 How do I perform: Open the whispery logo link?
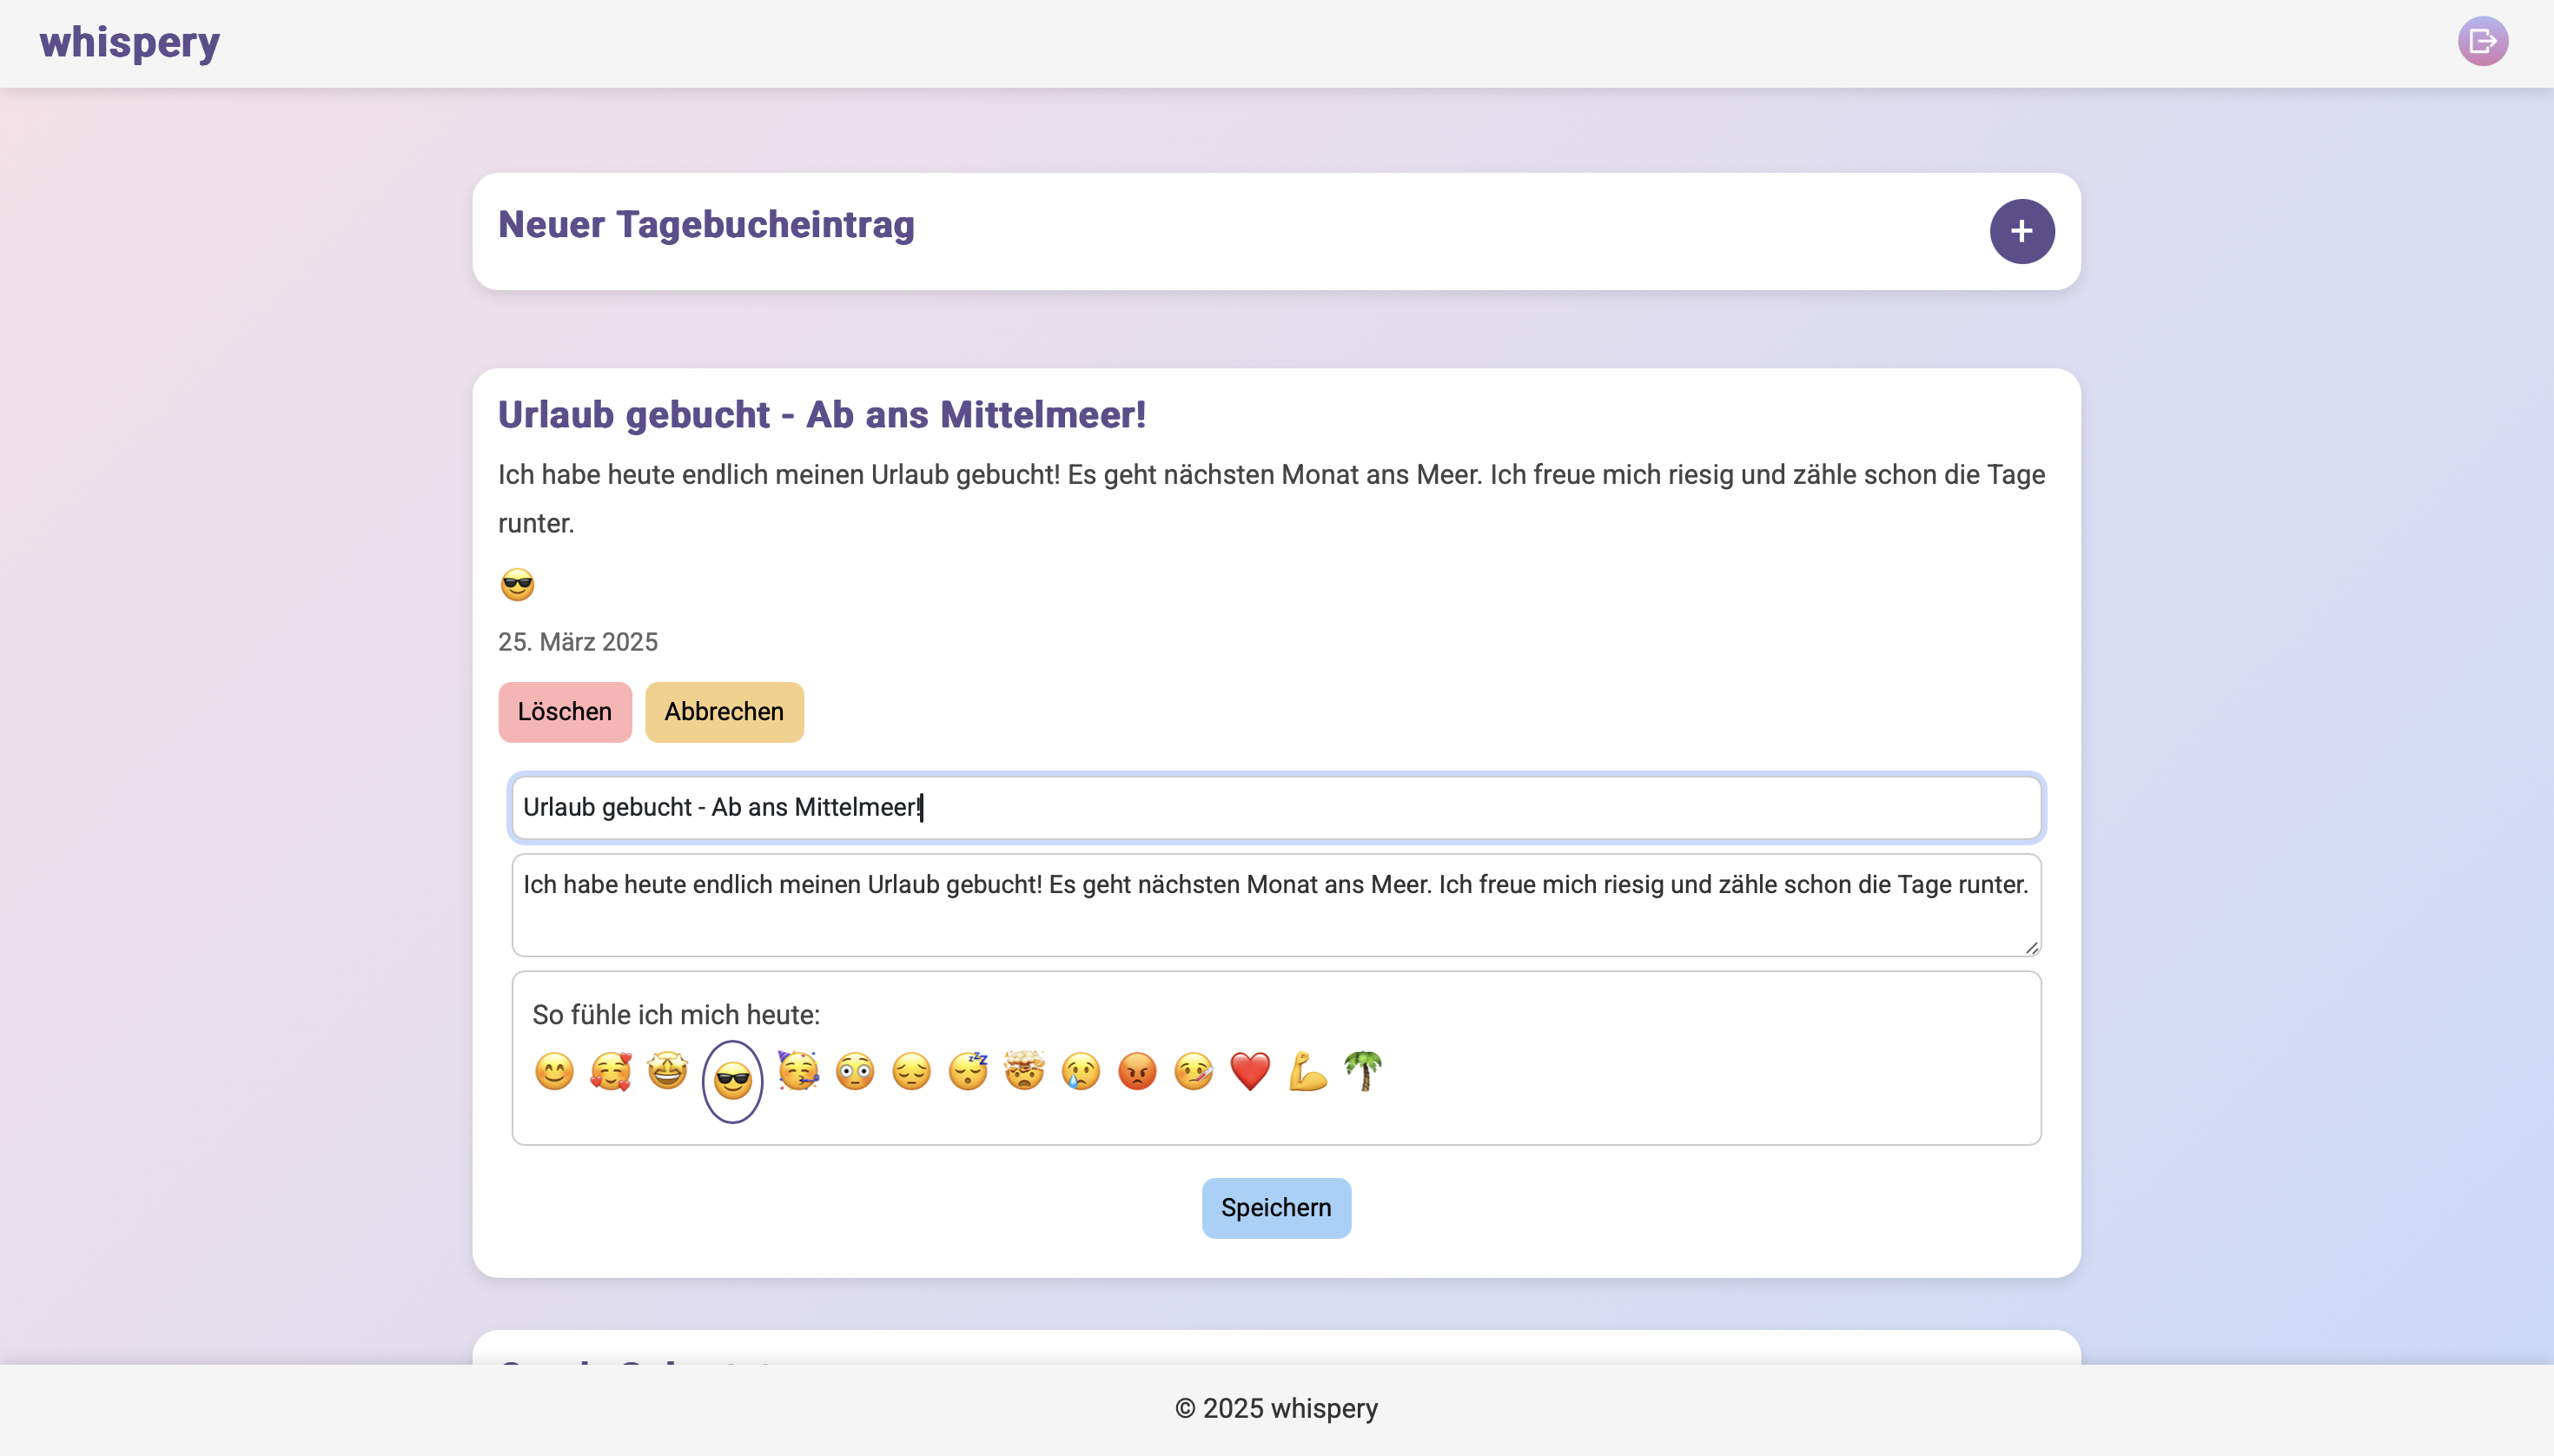point(130,42)
